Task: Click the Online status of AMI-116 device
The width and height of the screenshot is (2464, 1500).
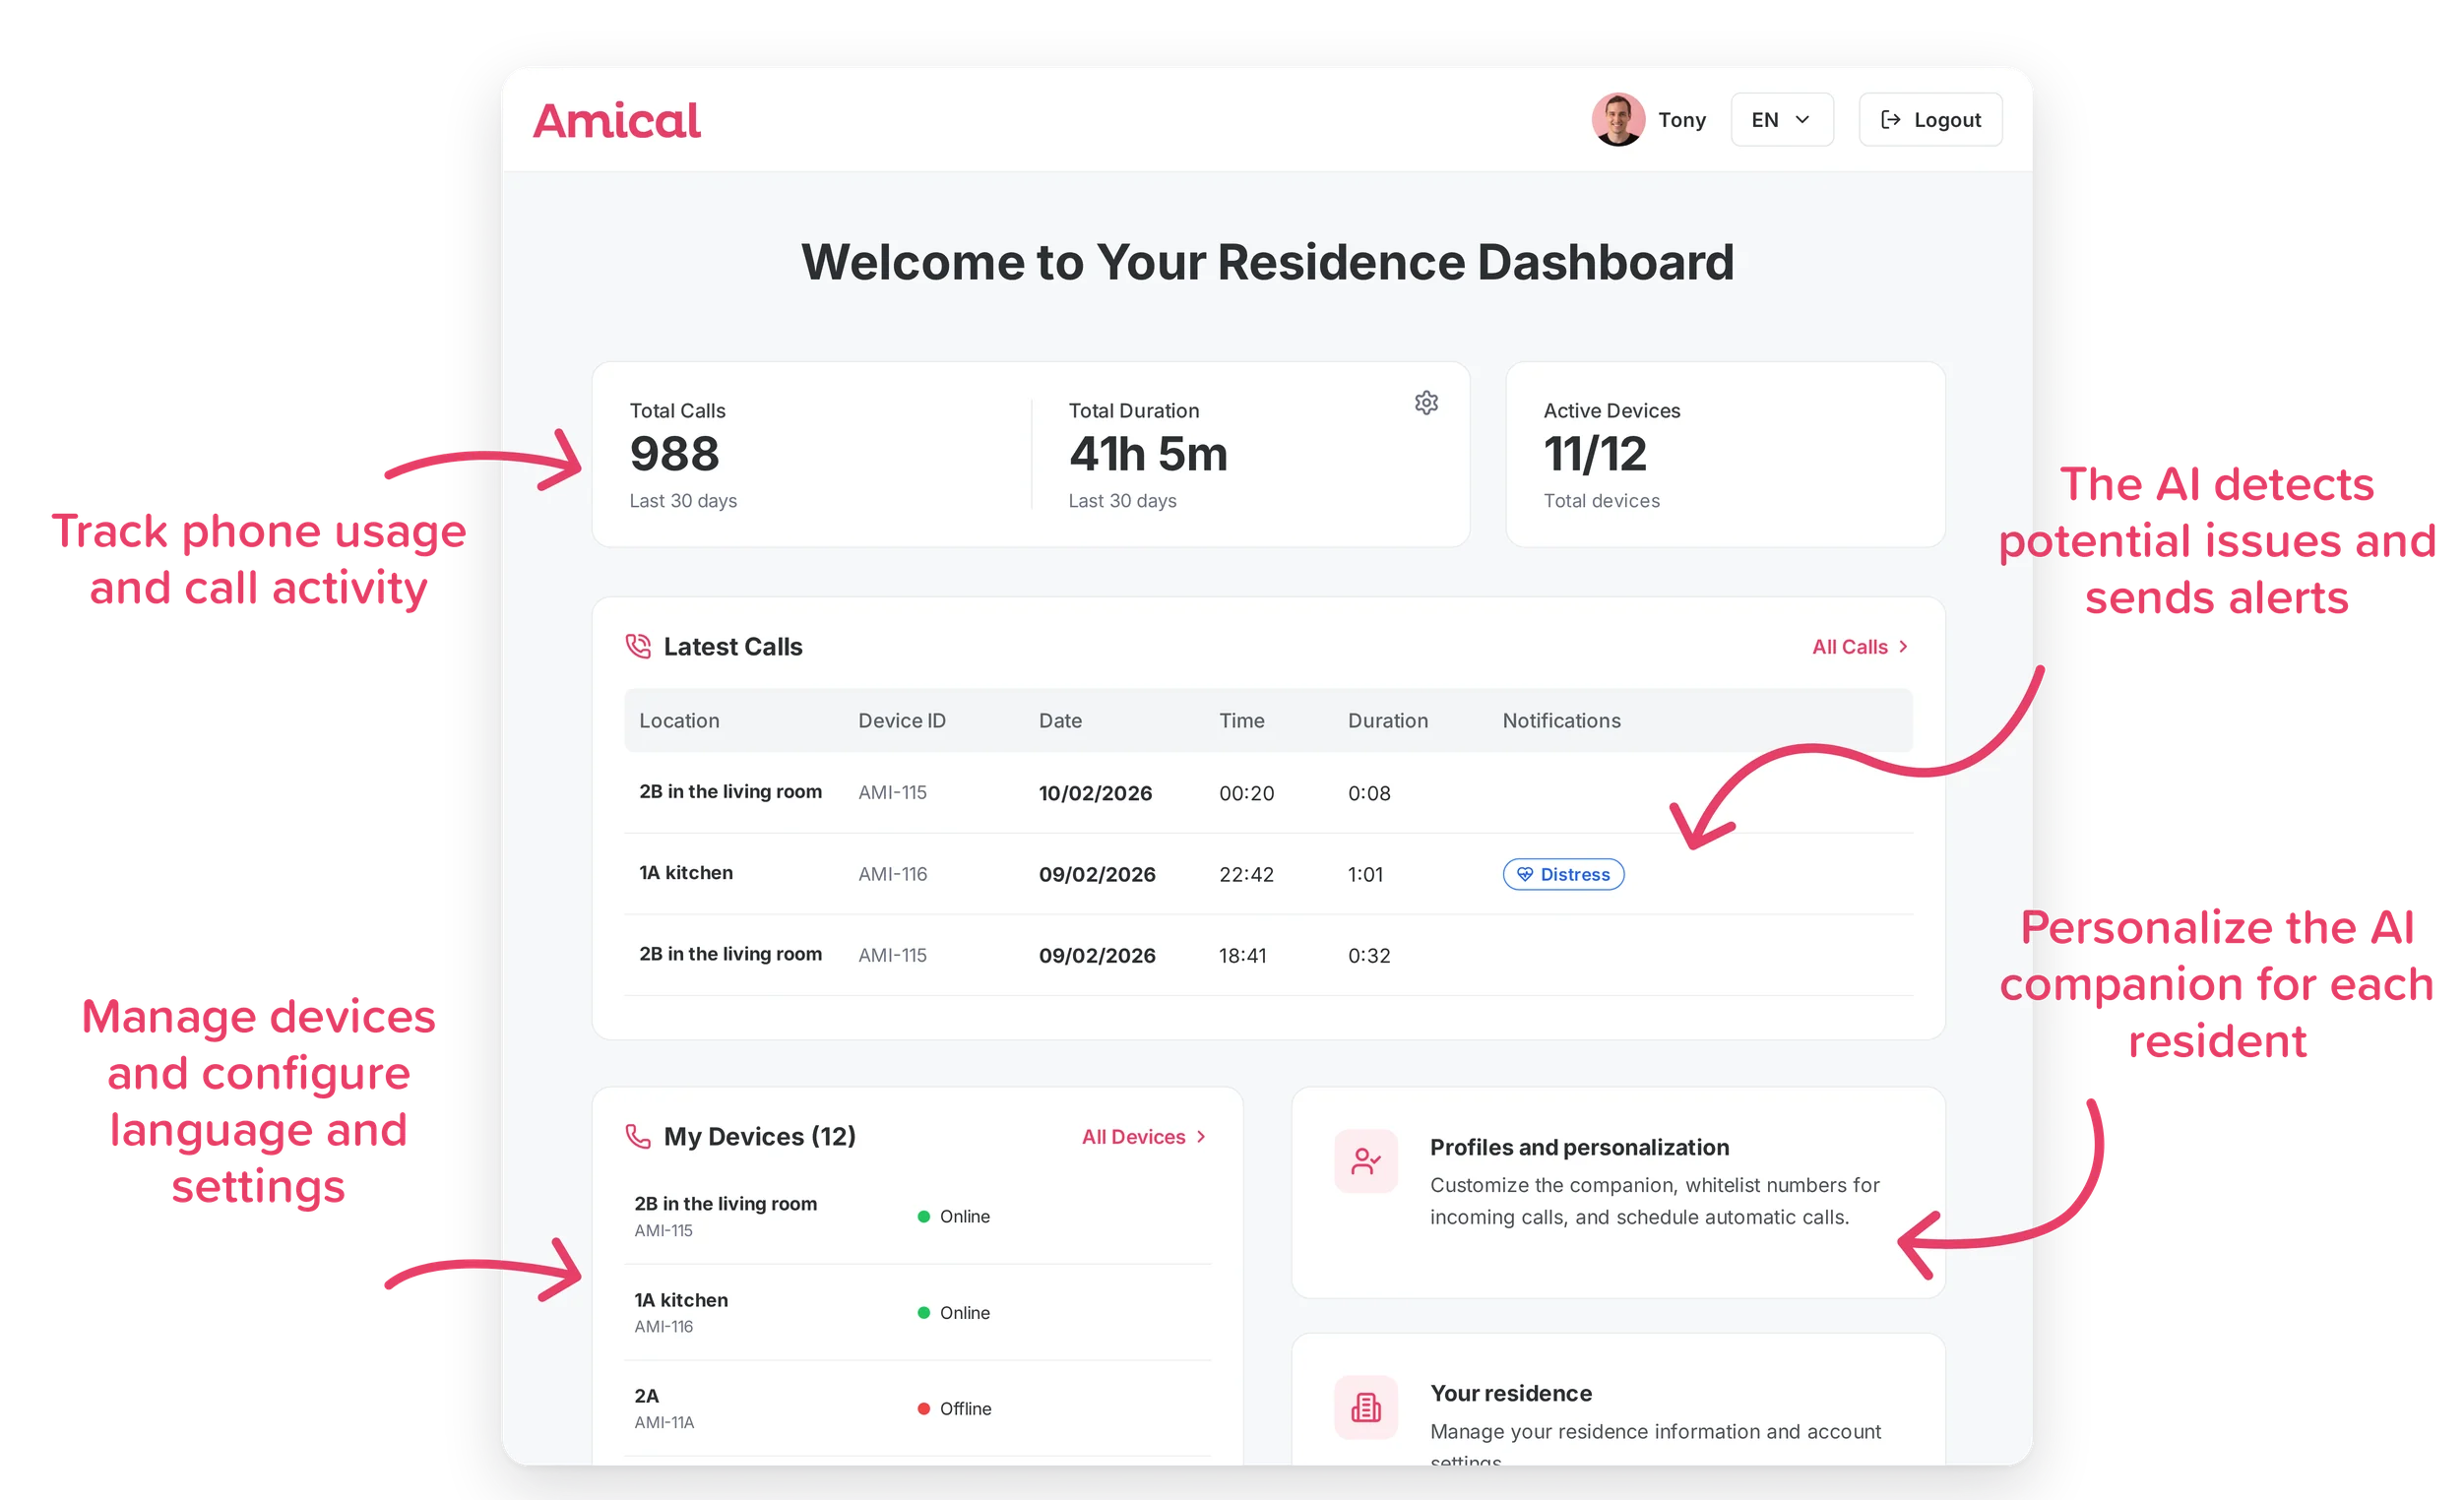Action: [954, 1312]
